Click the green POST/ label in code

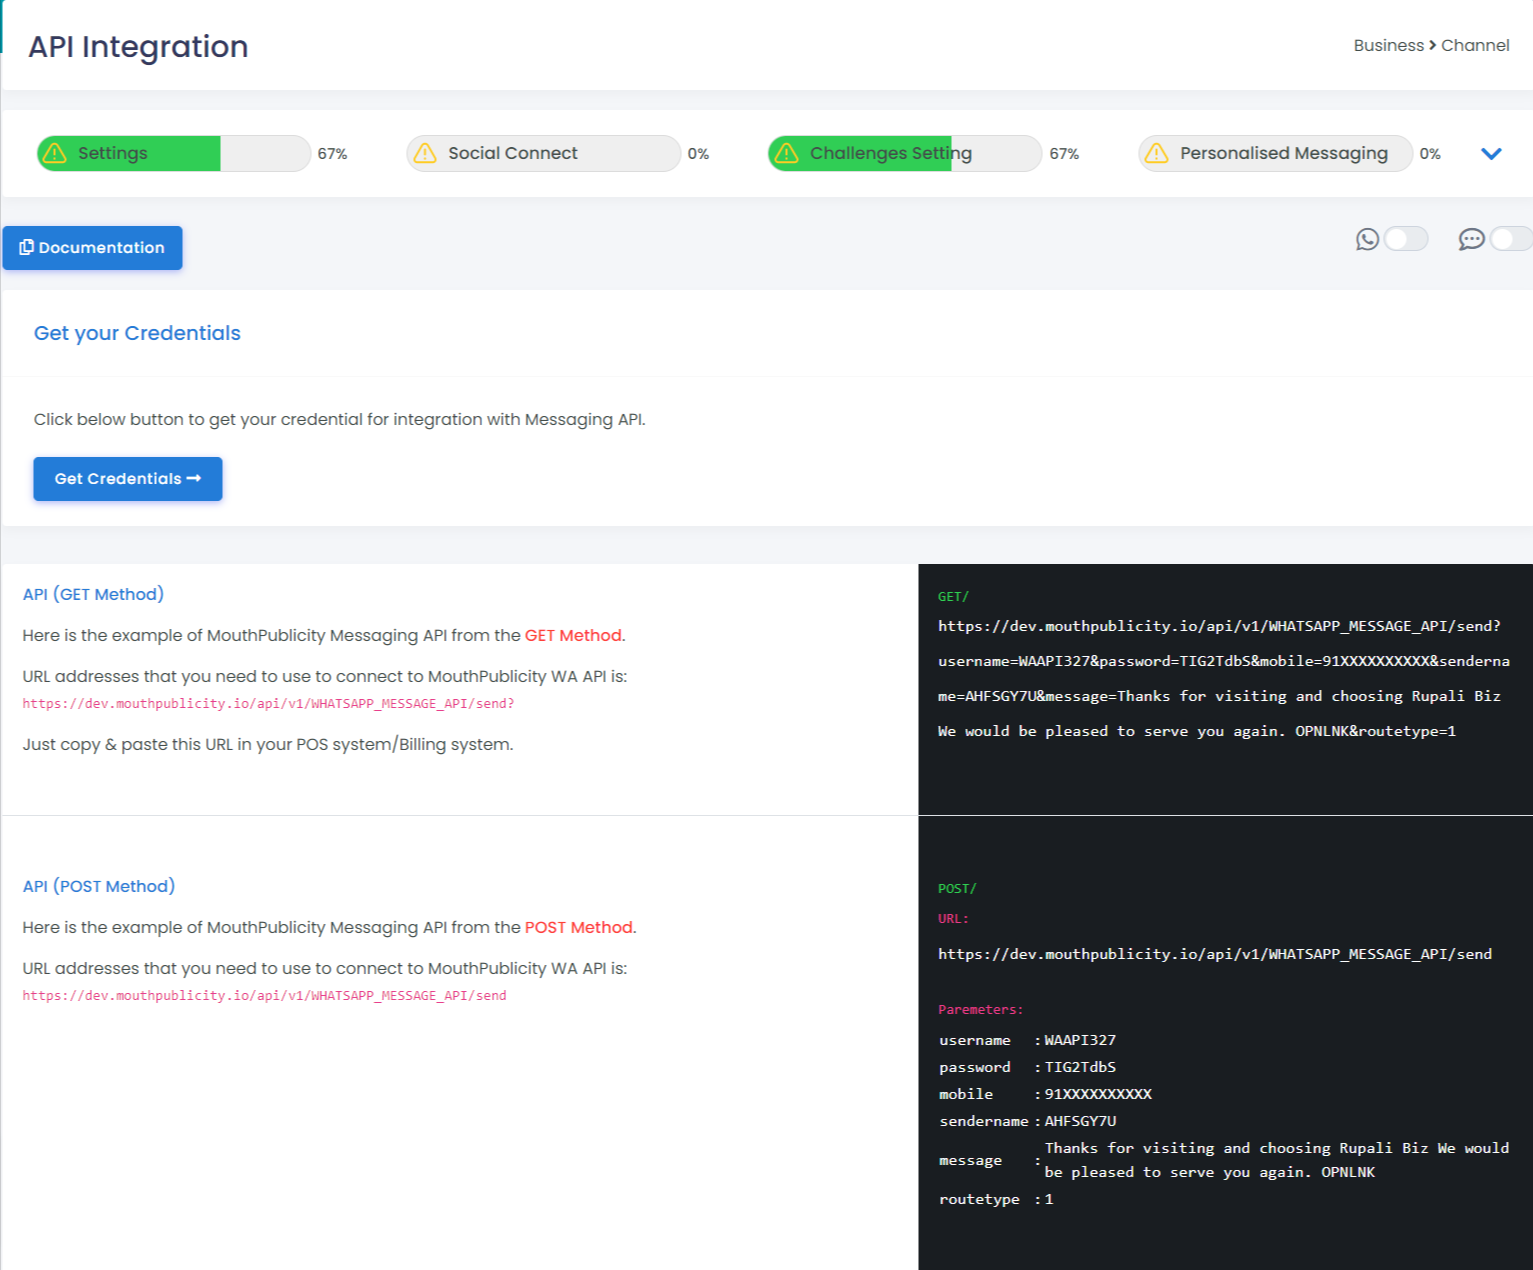pyautogui.click(x=957, y=889)
